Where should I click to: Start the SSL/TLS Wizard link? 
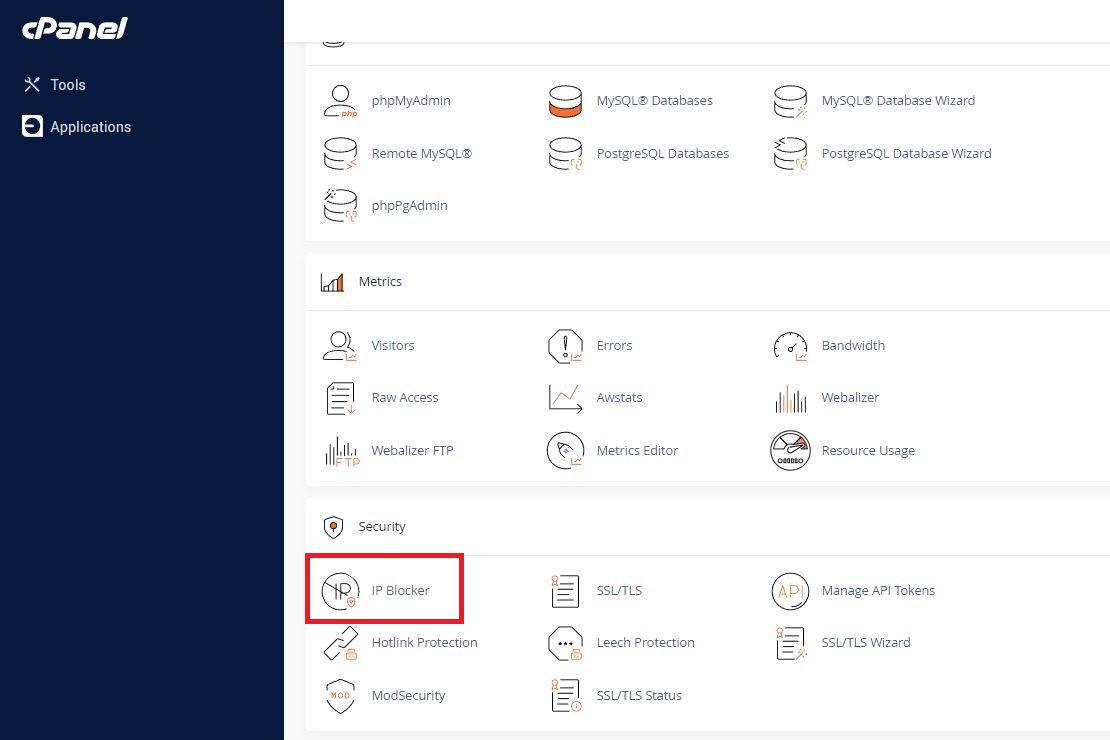(866, 642)
